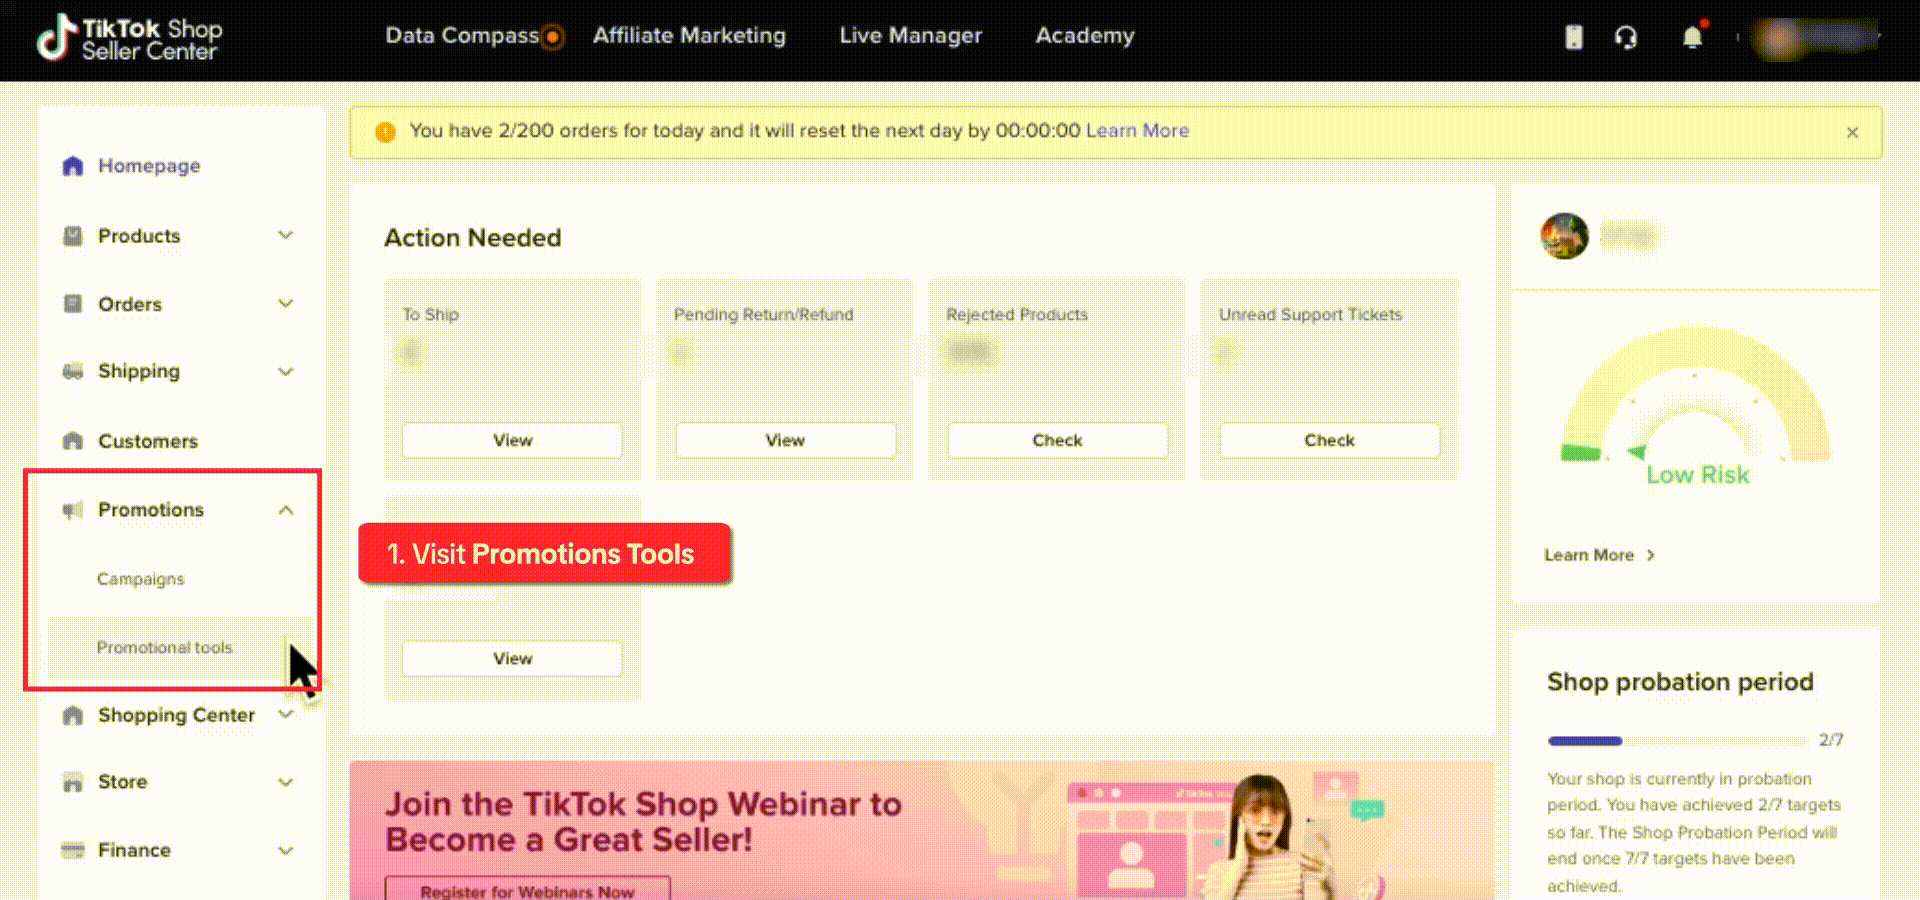The width and height of the screenshot is (1920, 900).
Task: Click View button under To Ship
Action: (512, 440)
